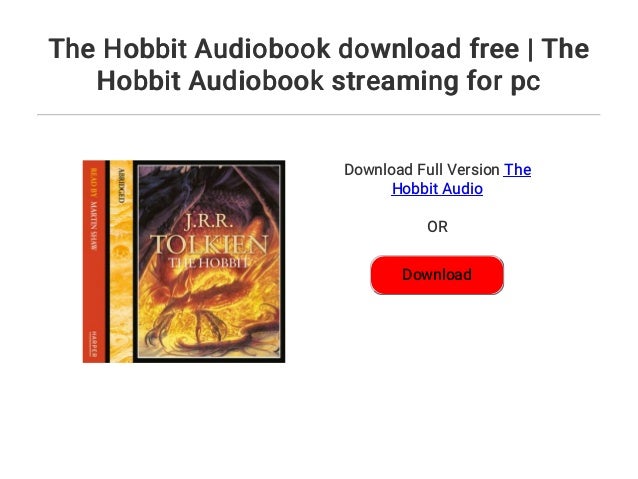This screenshot has height=479, width=638.
Task: Click the page heading about Hobbit Audiobook
Action: pyautogui.click(x=319, y=64)
